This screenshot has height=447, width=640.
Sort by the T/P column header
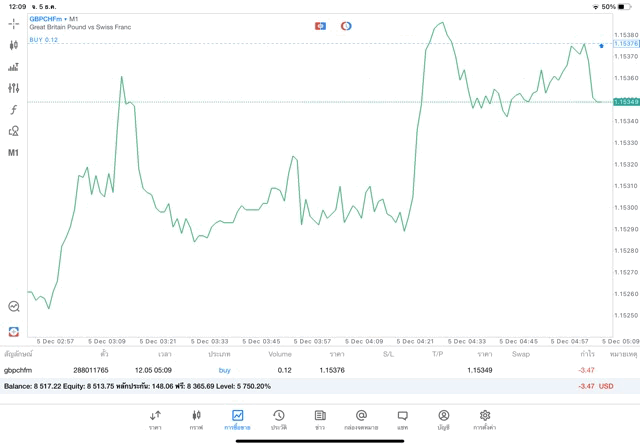click(x=438, y=354)
